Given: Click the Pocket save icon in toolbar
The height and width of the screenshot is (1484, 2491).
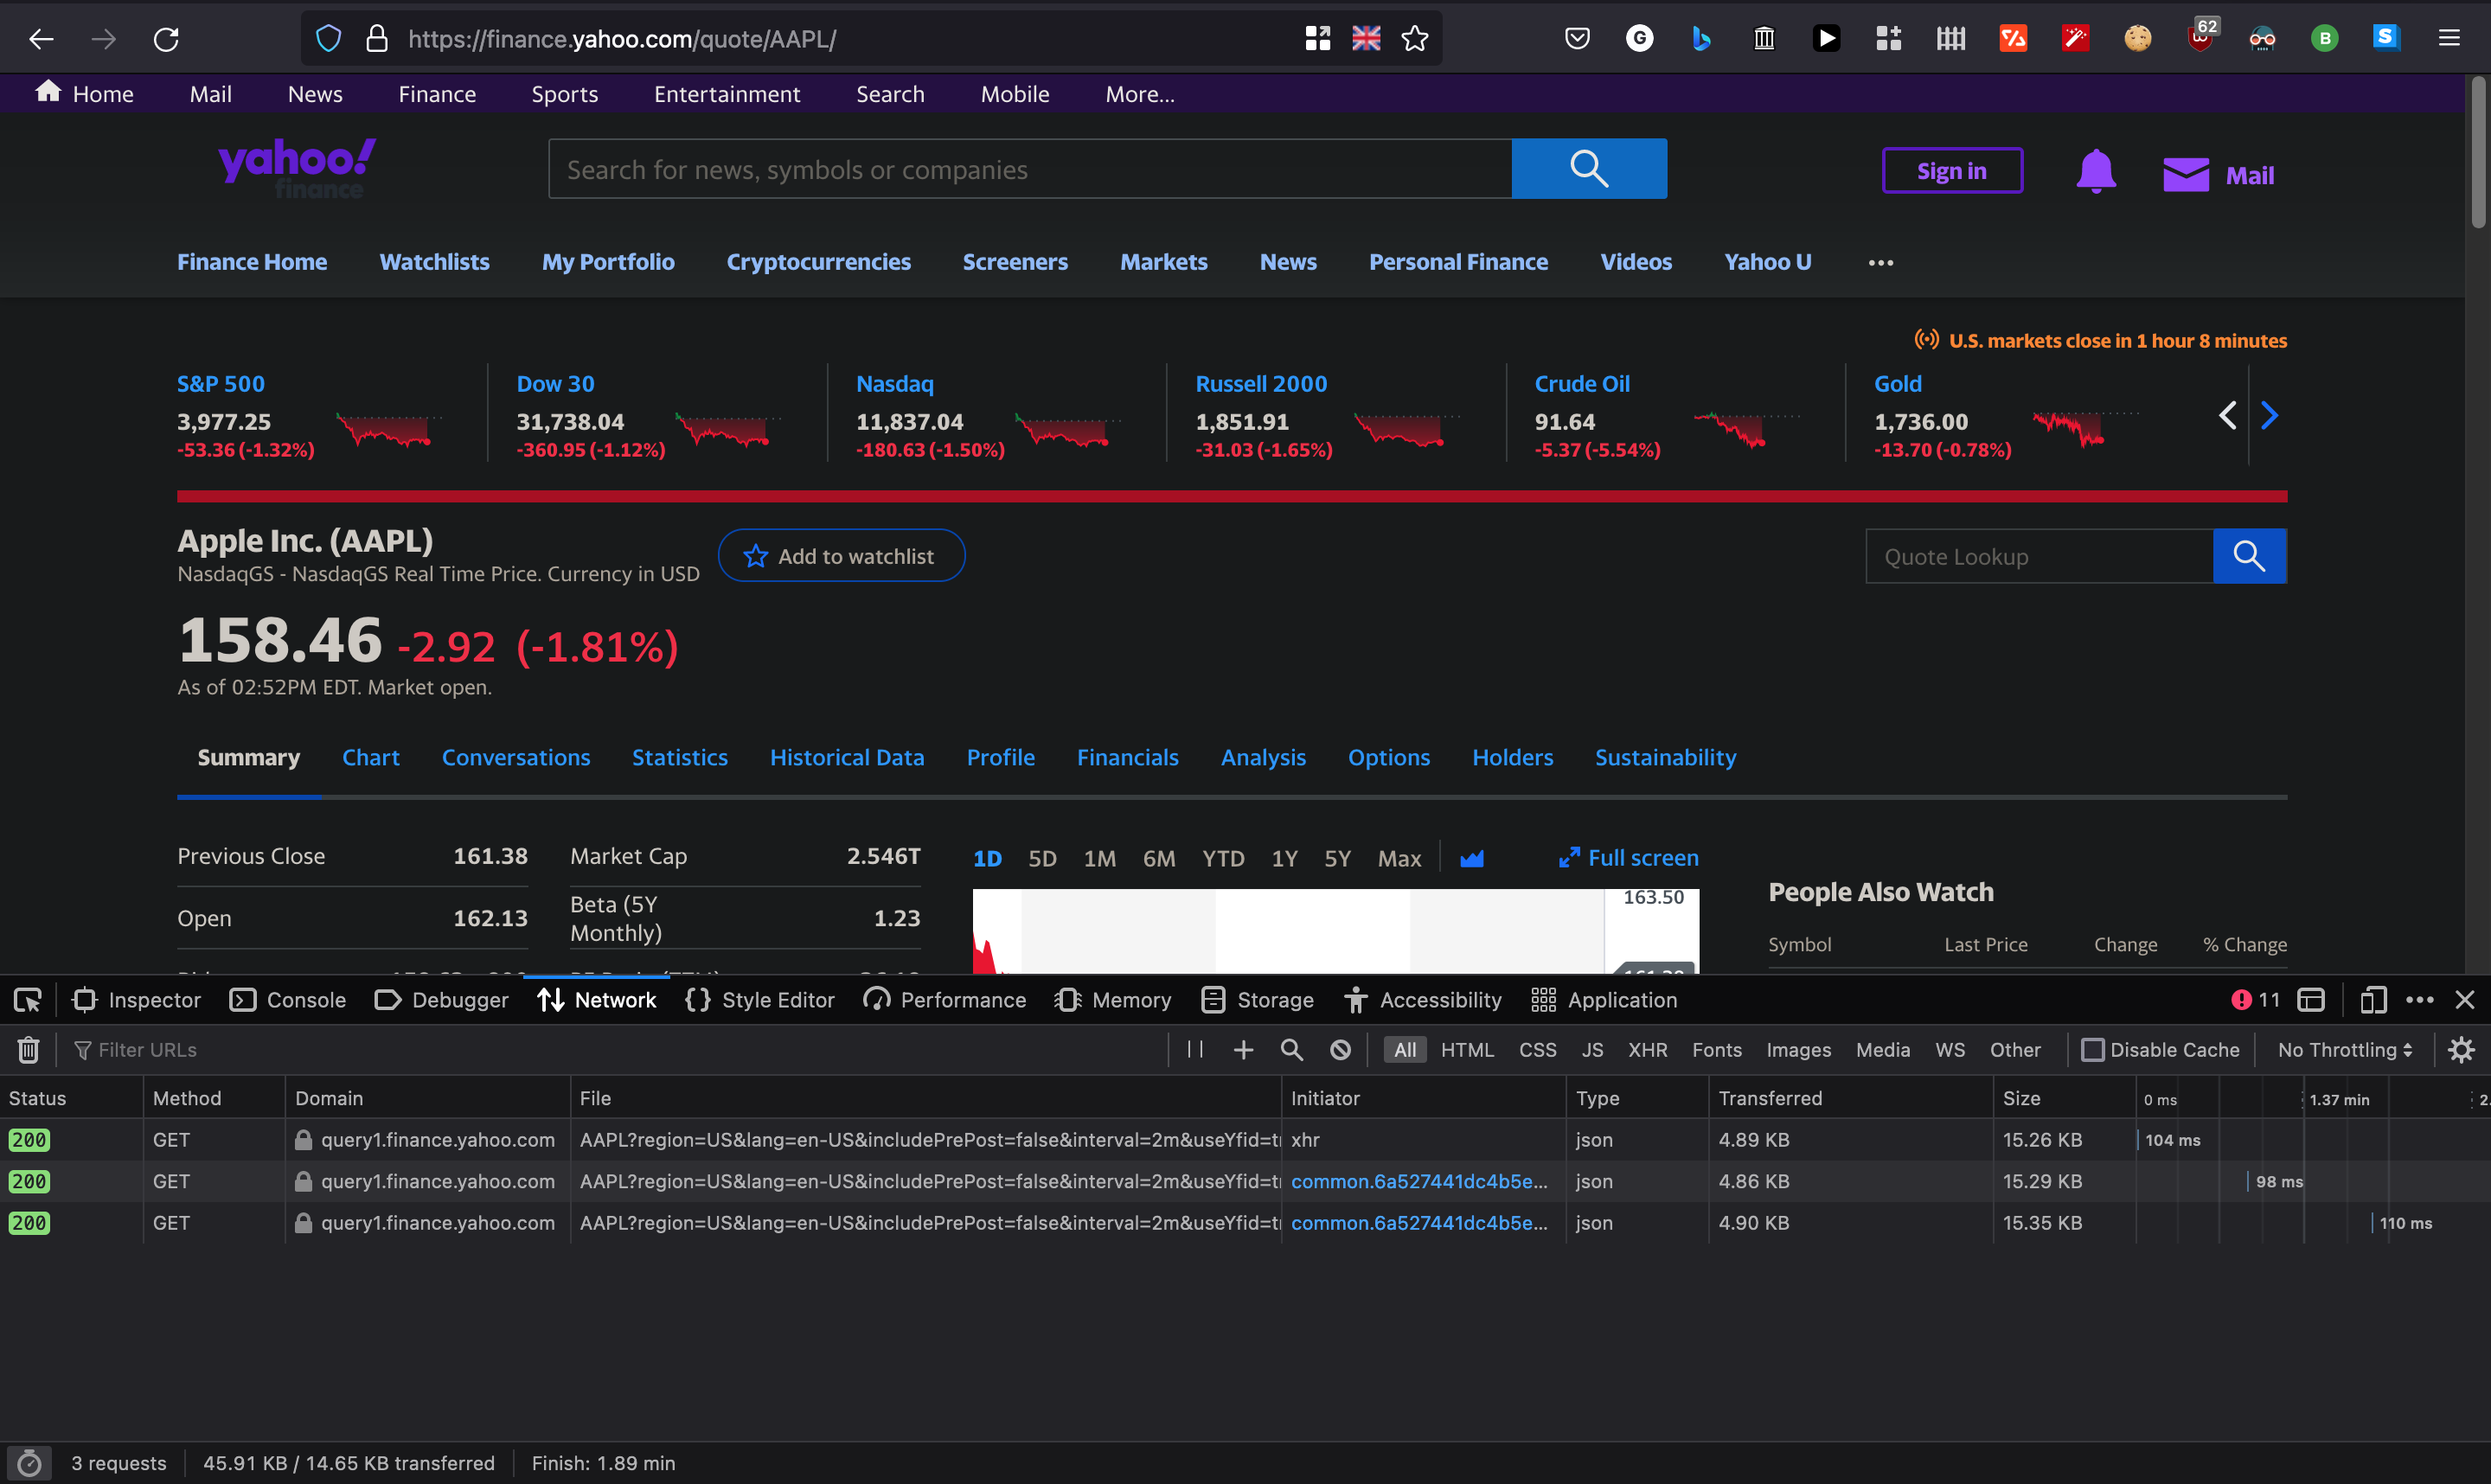Looking at the screenshot, I should tap(1577, 38).
